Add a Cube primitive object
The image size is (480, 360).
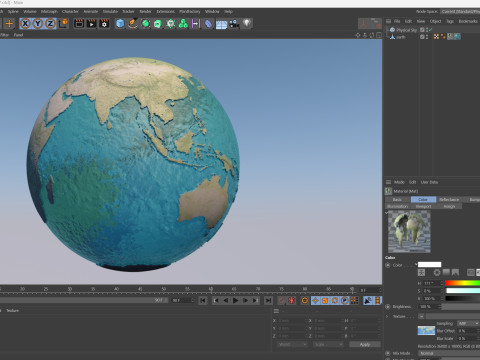pyautogui.click(x=120, y=24)
